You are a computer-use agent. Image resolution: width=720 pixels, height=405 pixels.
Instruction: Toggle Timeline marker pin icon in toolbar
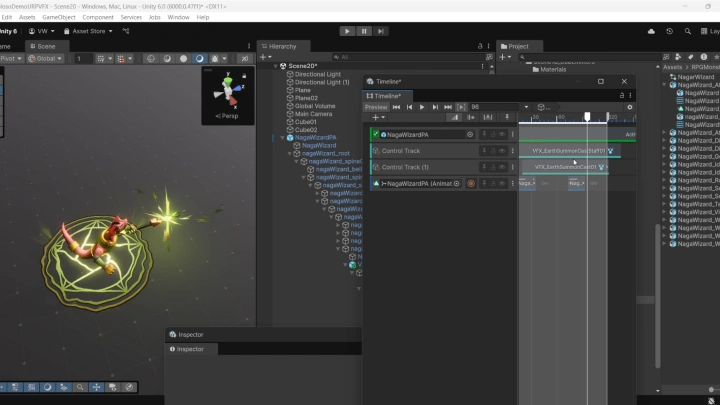507,118
